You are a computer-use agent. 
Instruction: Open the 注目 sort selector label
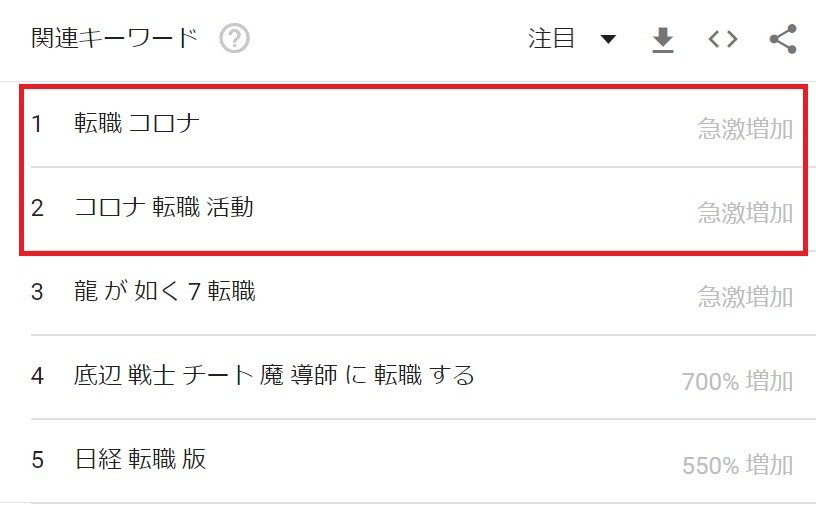tap(551, 39)
